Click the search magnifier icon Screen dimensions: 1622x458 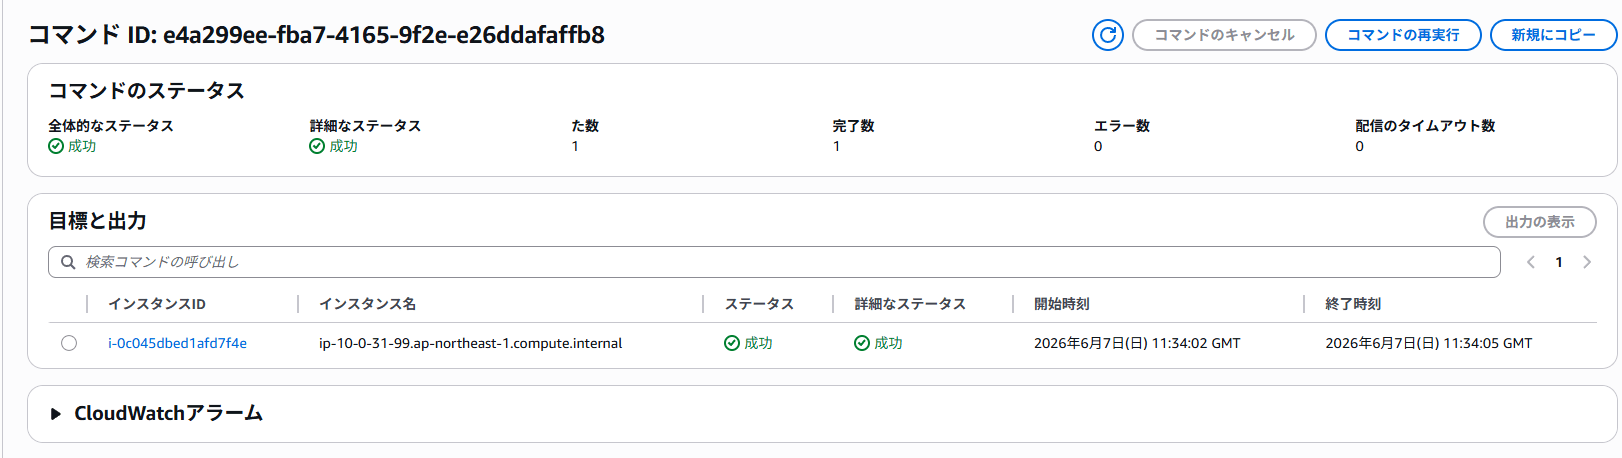(68, 262)
